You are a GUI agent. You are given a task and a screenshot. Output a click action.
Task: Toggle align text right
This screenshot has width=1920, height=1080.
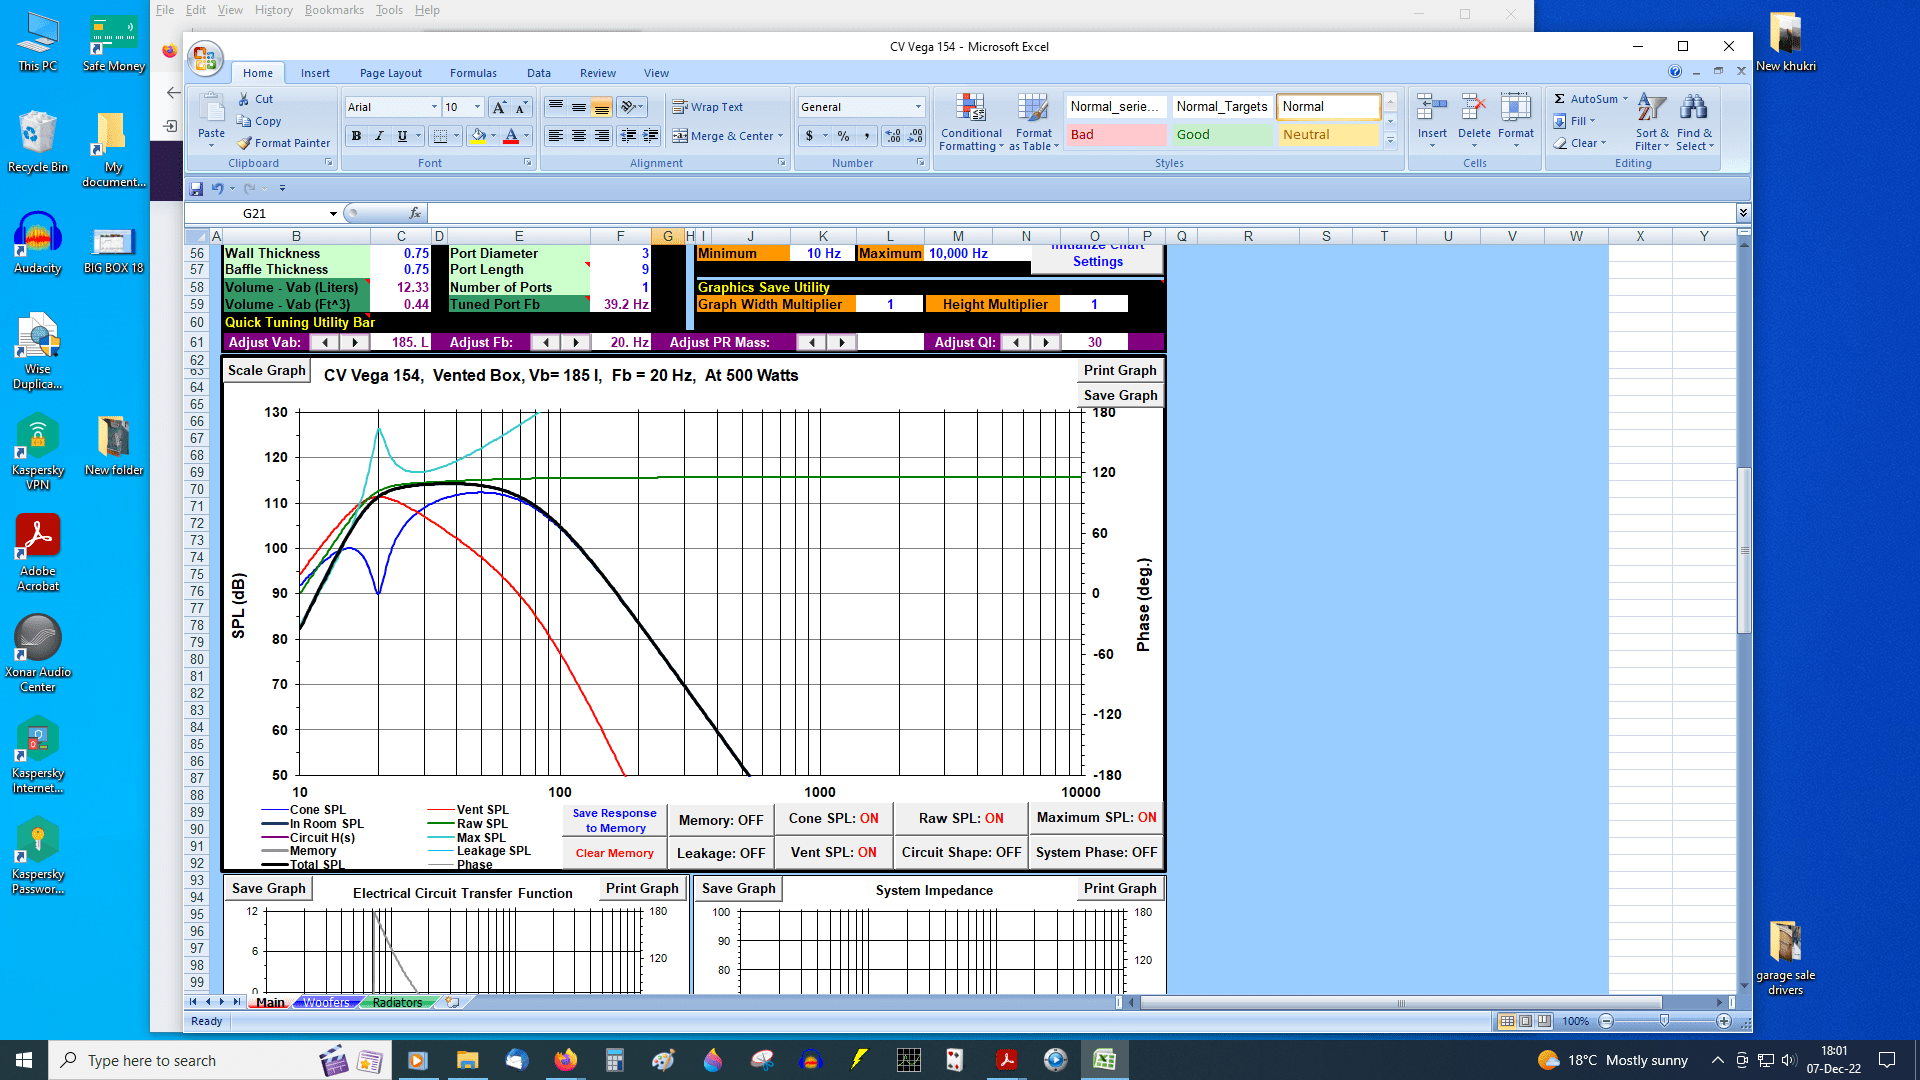[x=602, y=136]
